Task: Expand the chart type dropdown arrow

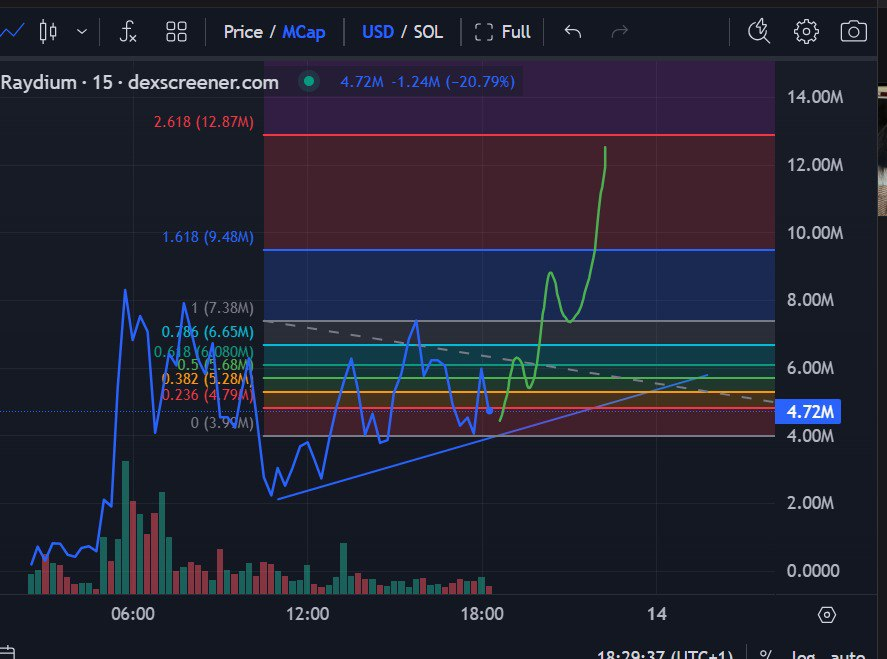Action: click(82, 32)
